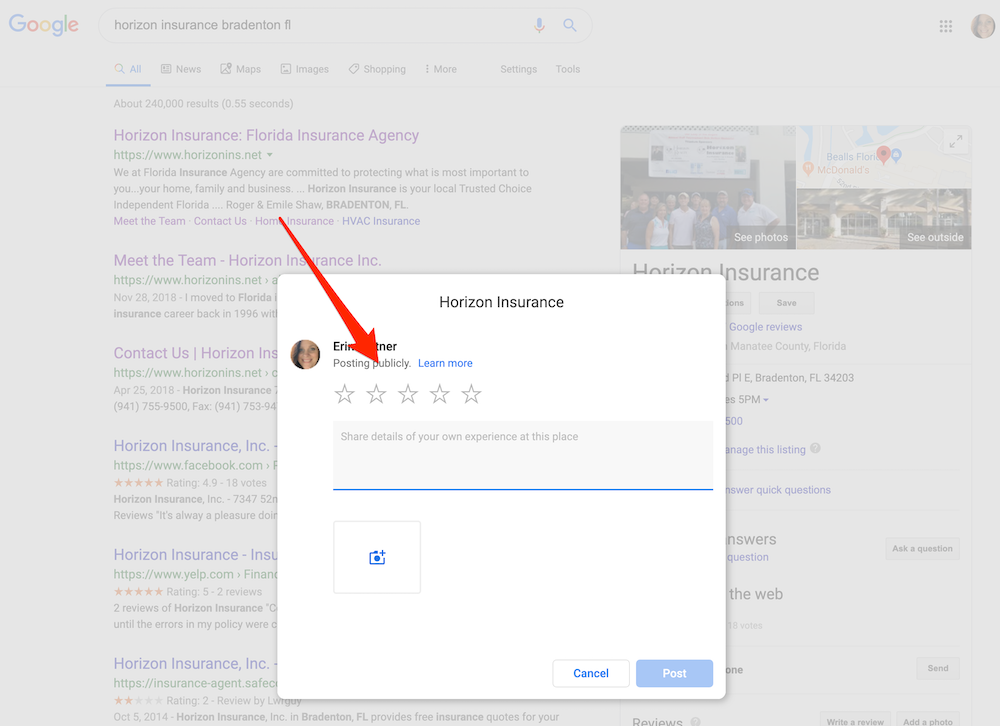1000x726 pixels.
Task: Open the Learn more link
Action: click(x=445, y=363)
